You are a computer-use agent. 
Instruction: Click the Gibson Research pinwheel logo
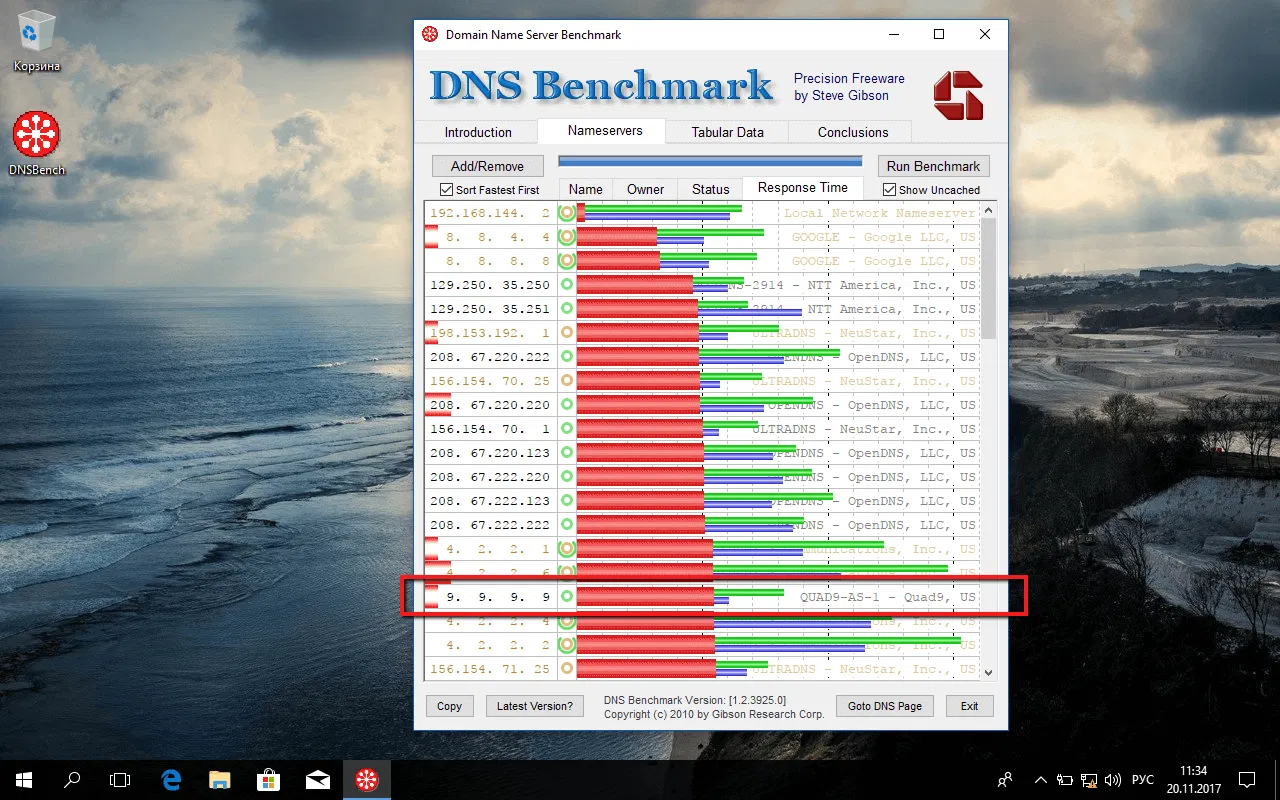957,95
